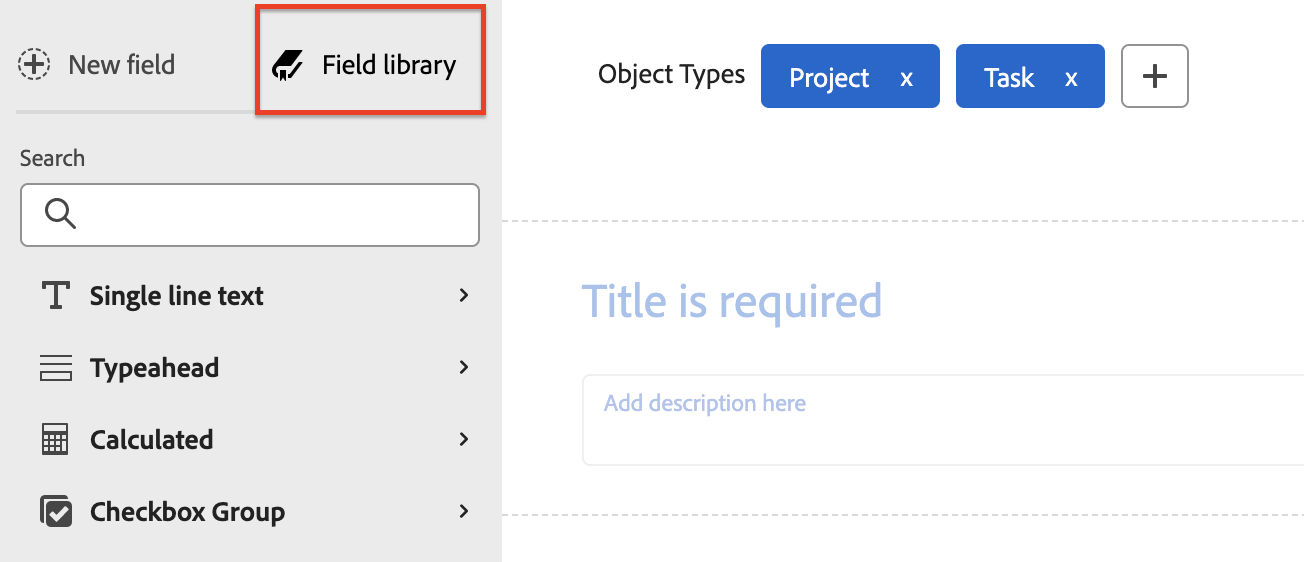Click the Typeahead field icon
This screenshot has height=562, width=1304.
(55, 368)
